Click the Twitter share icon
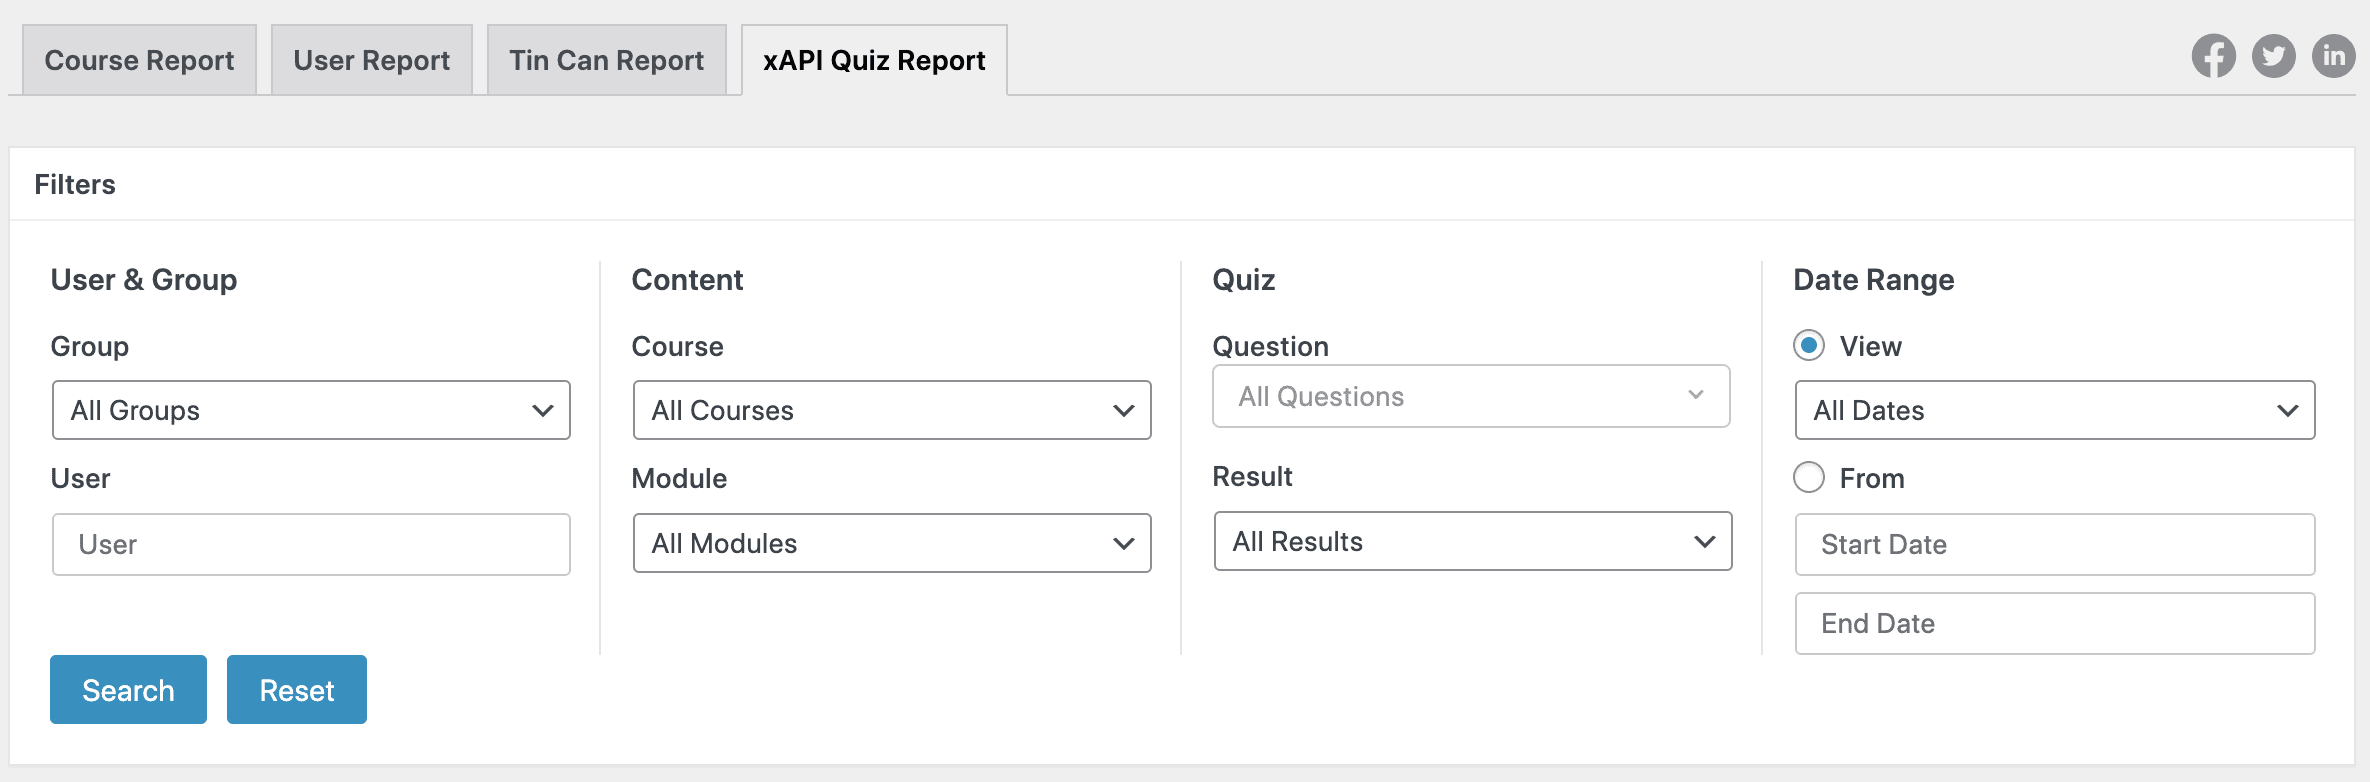The image size is (2370, 782). tap(2274, 57)
